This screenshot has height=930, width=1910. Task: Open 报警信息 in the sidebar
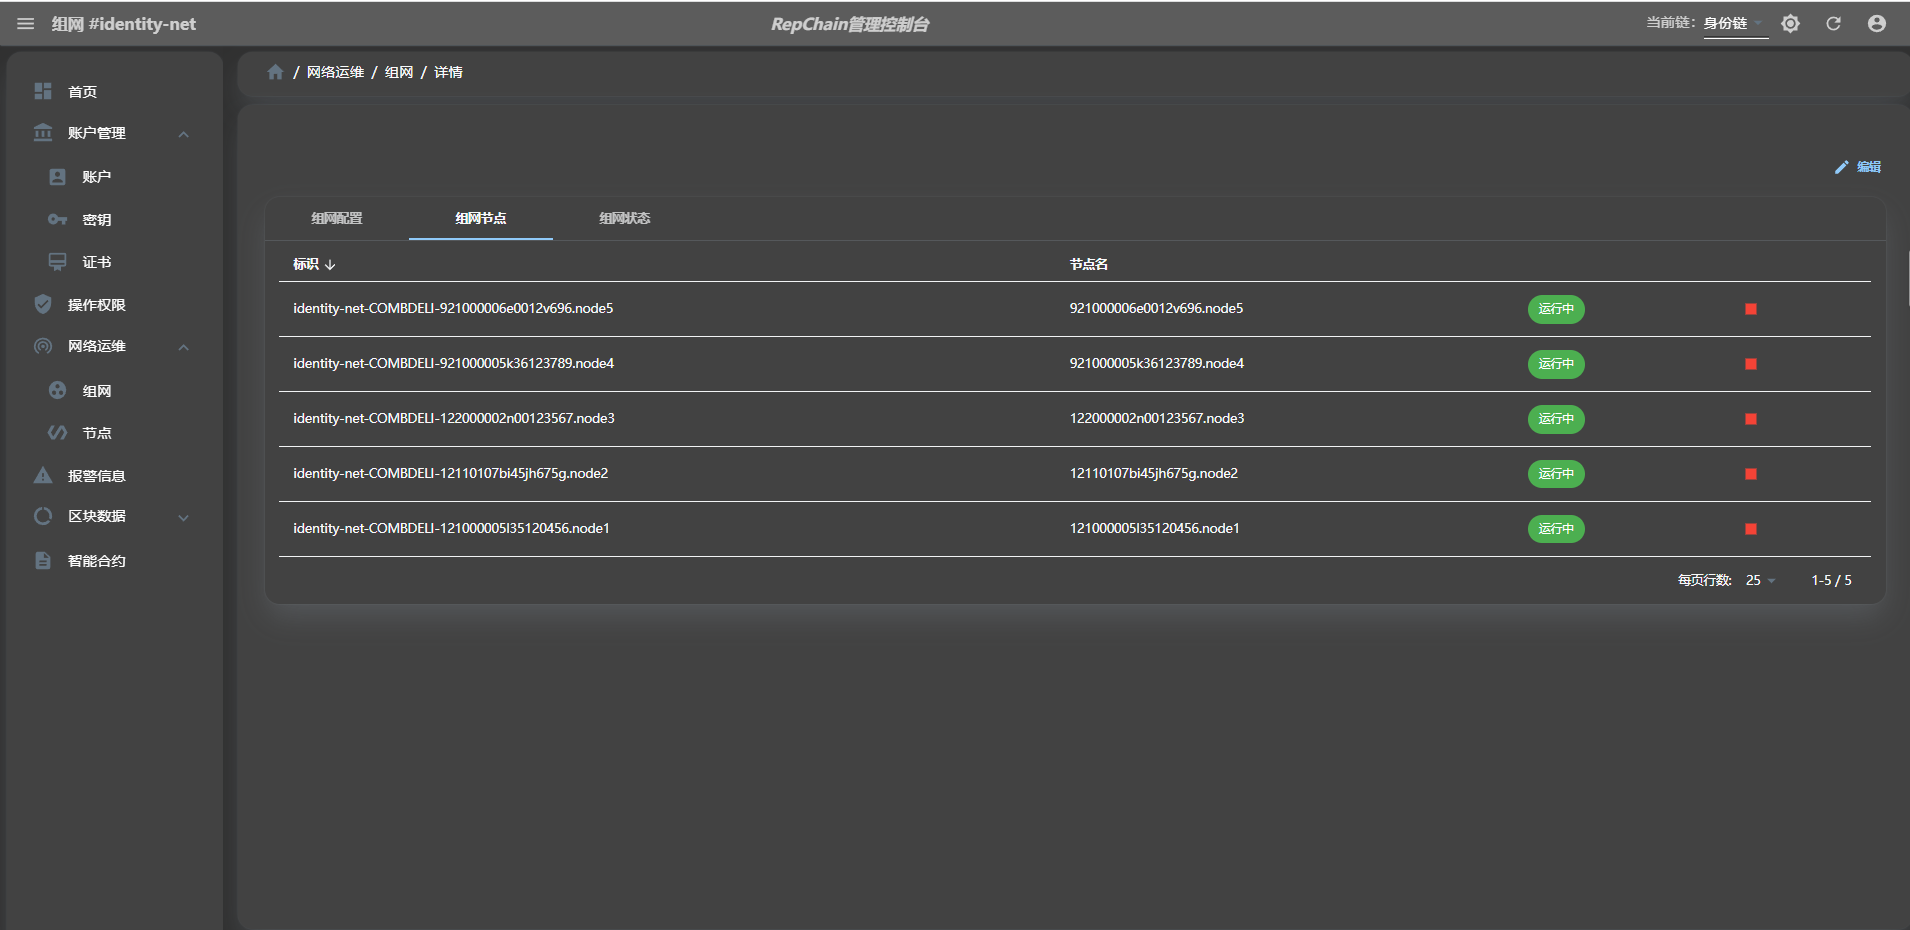pyautogui.click(x=96, y=476)
